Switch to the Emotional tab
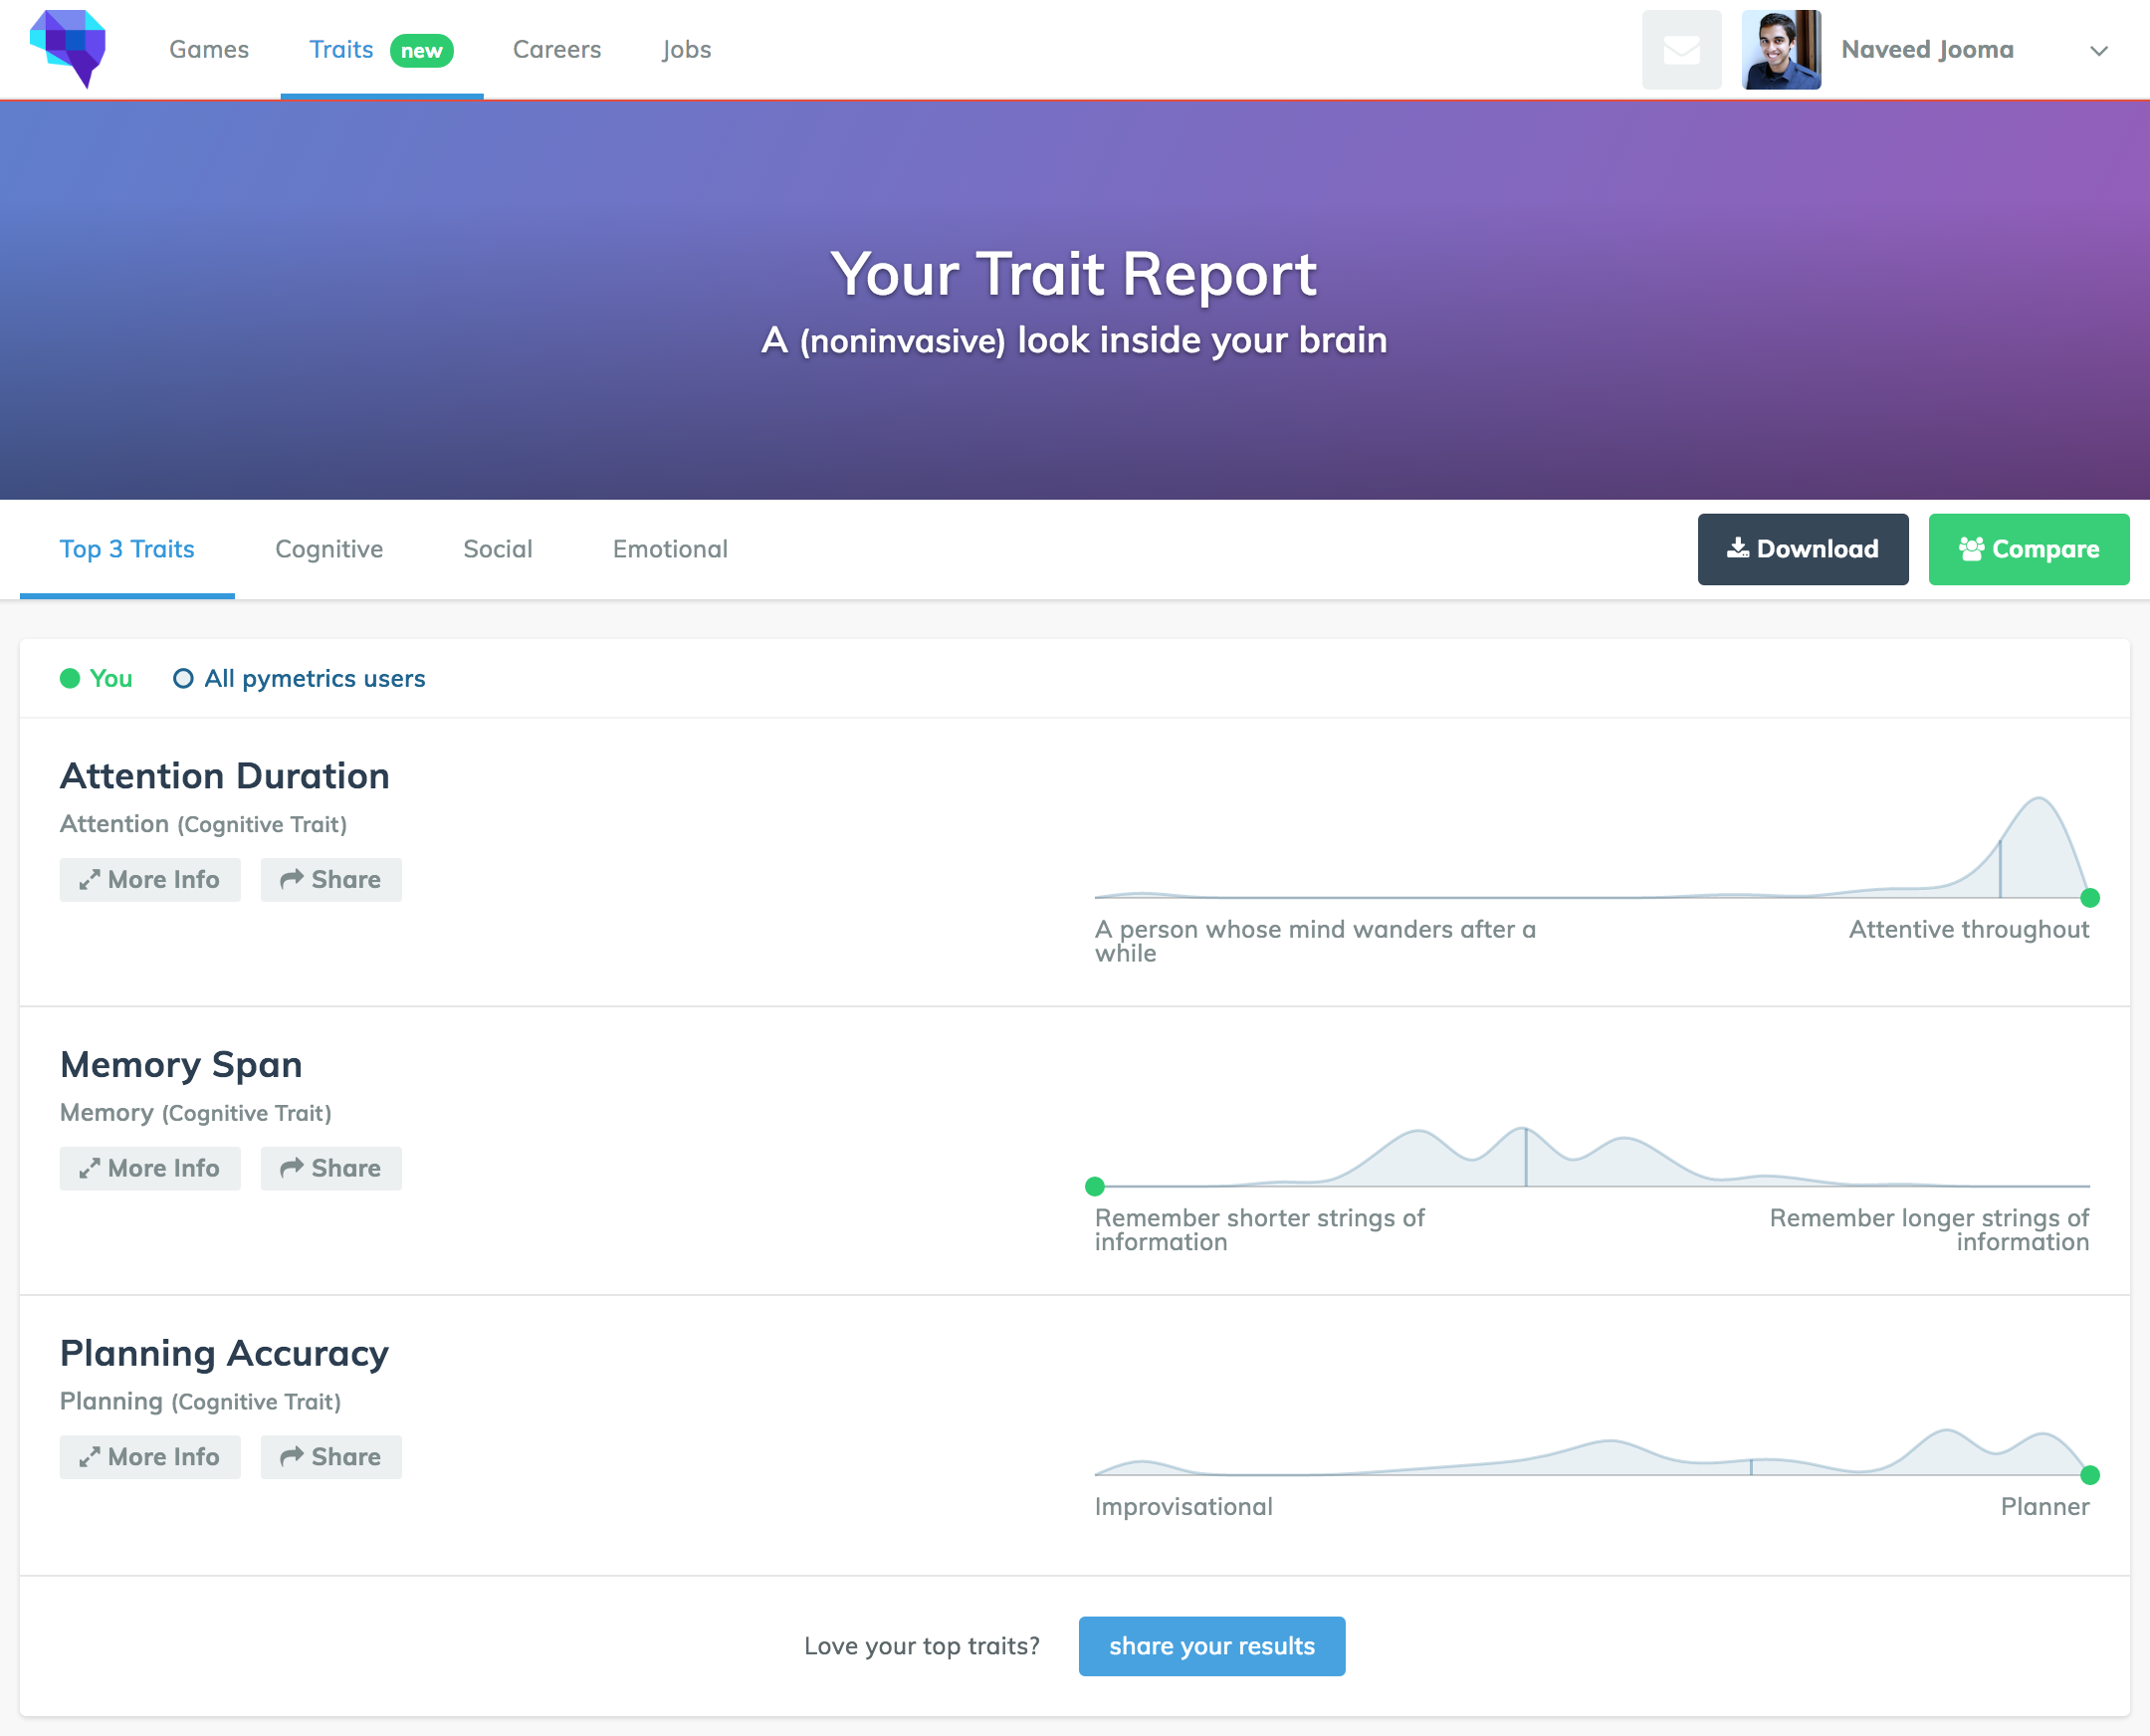 [670, 549]
